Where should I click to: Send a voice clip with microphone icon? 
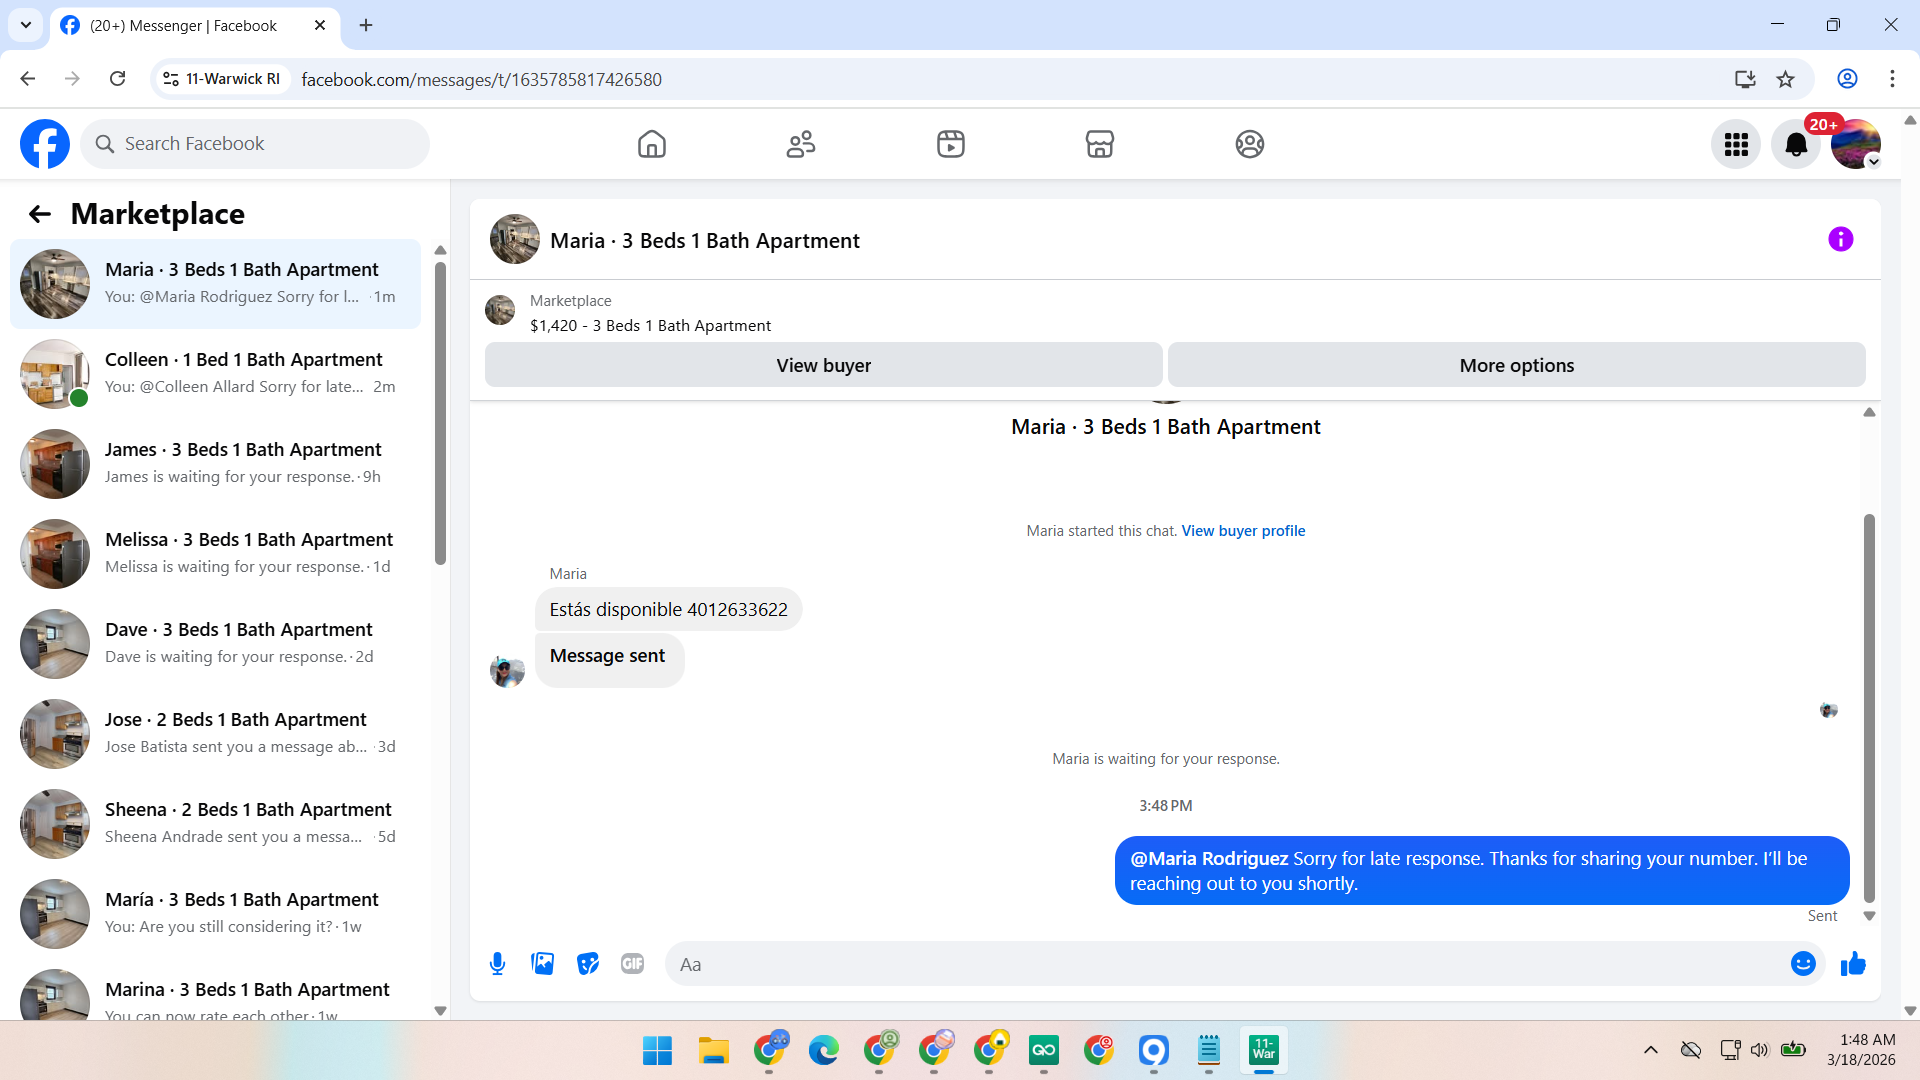pyautogui.click(x=498, y=964)
